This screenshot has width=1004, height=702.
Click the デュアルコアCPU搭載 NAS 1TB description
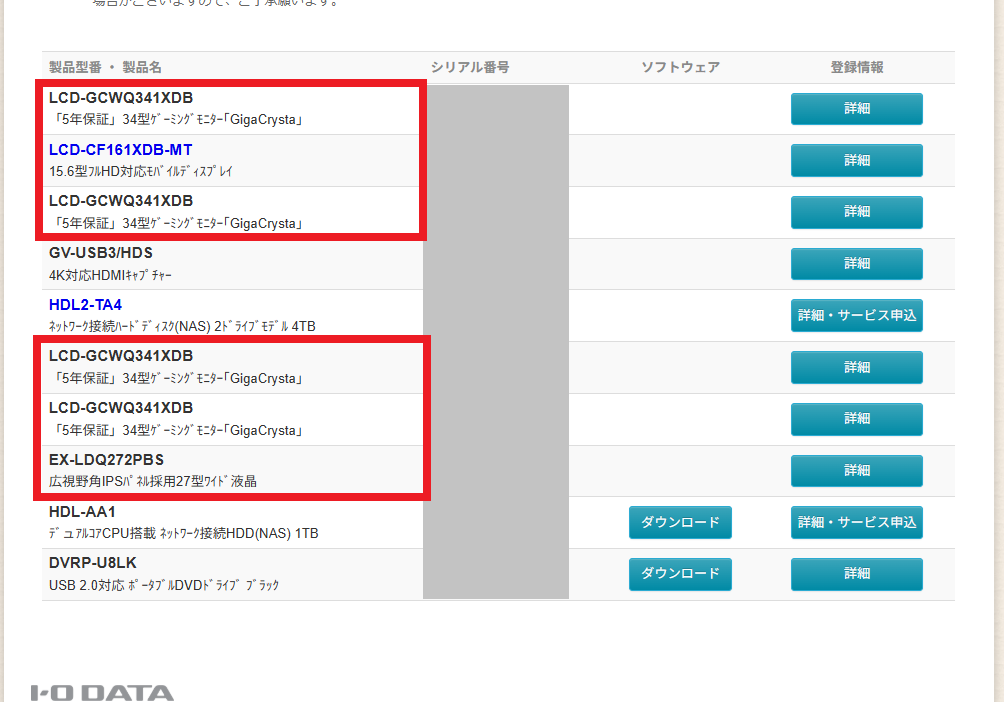(183, 534)
